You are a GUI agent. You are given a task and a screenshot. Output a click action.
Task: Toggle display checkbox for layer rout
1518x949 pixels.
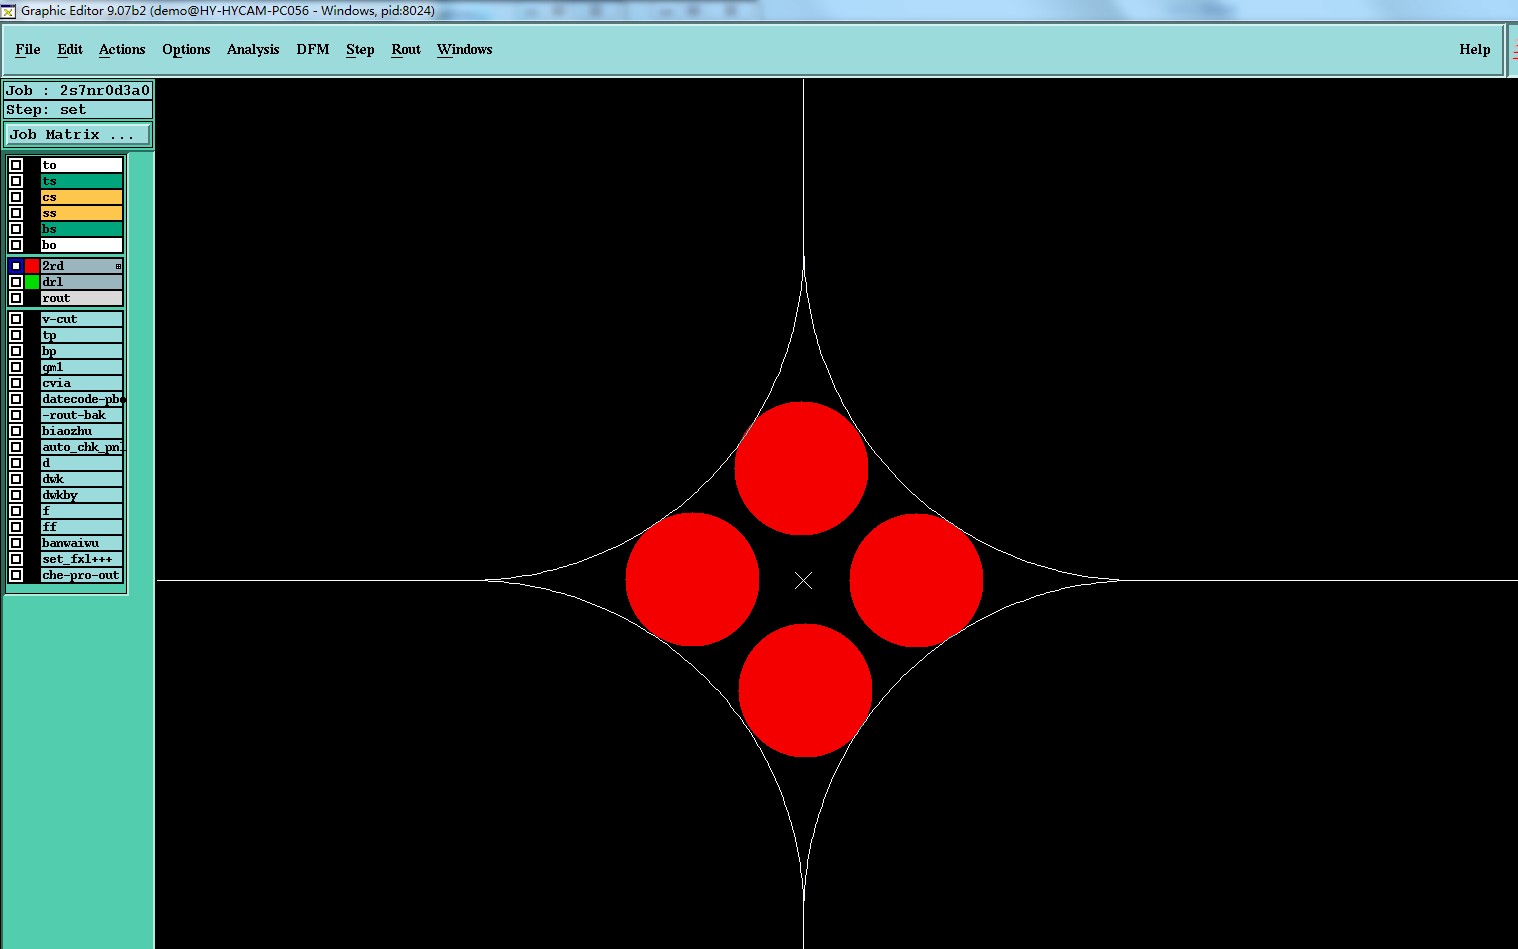pos(16,298)
